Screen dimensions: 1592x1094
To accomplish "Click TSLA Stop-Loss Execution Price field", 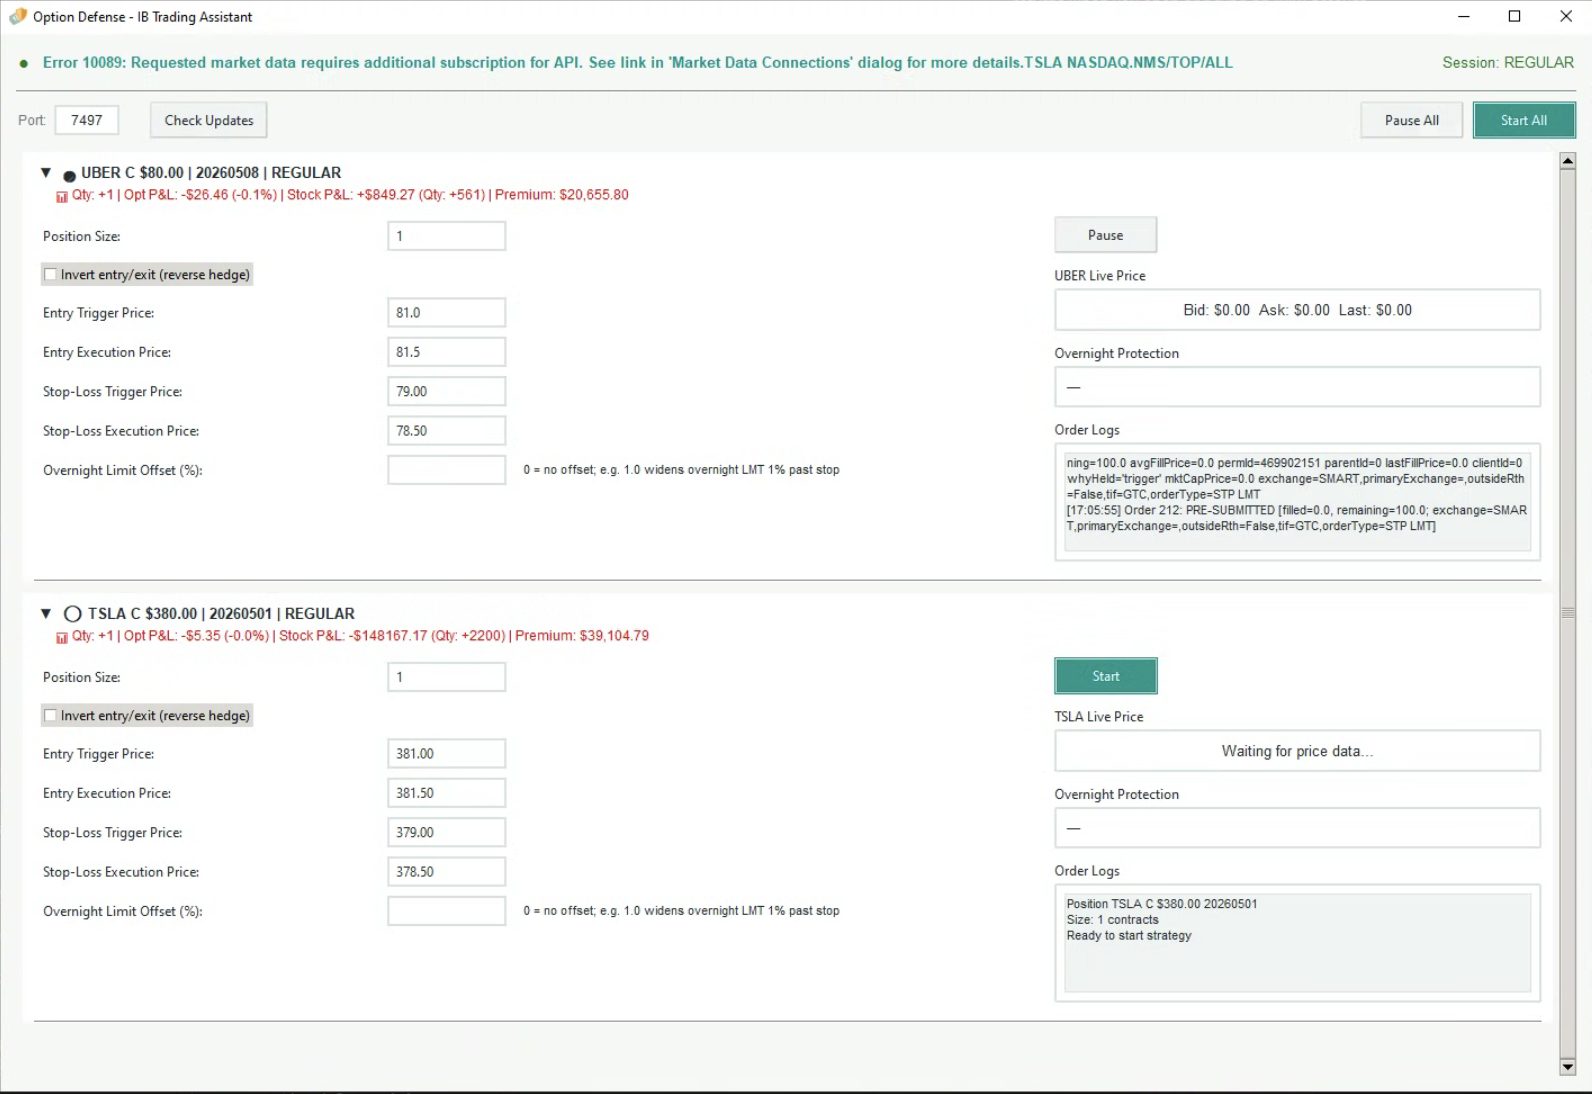I will click(x=446, y=872).
